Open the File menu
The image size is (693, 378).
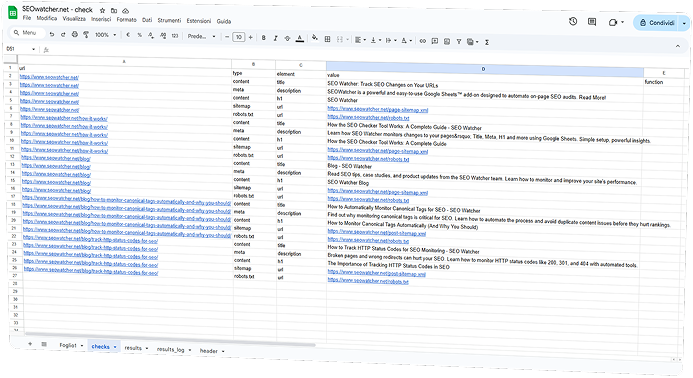pos(27,18)
